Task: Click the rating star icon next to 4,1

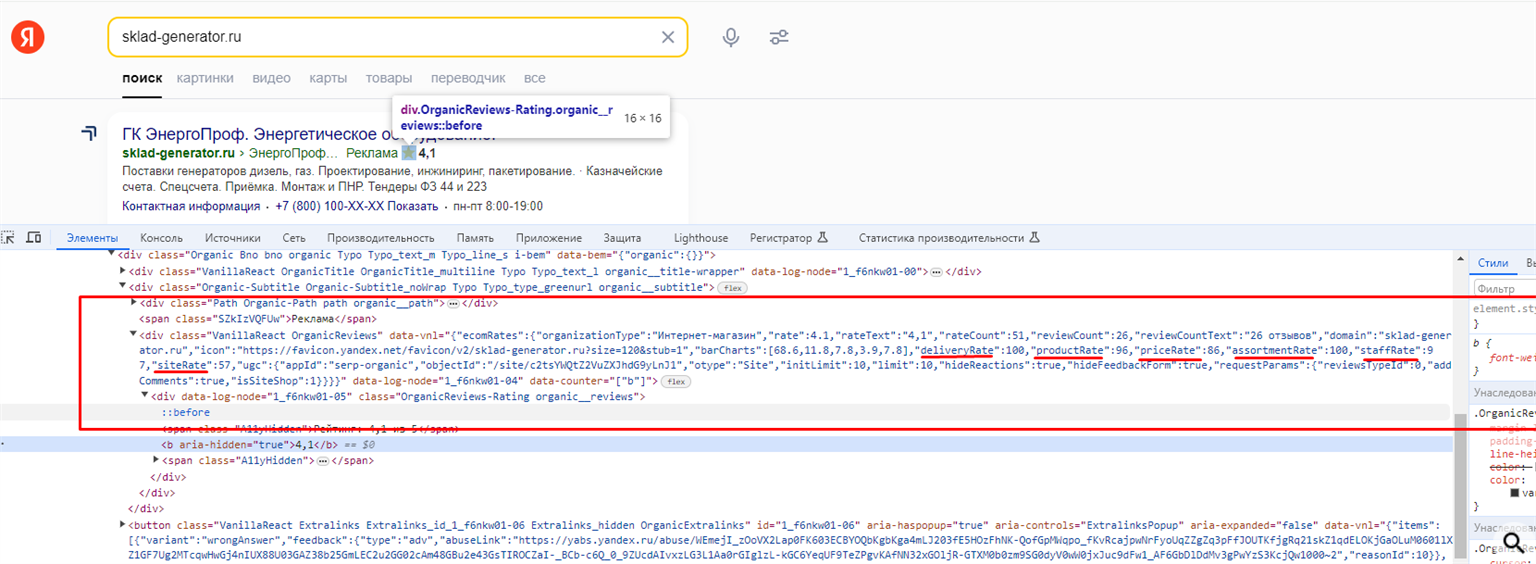Action: [408, 153]
